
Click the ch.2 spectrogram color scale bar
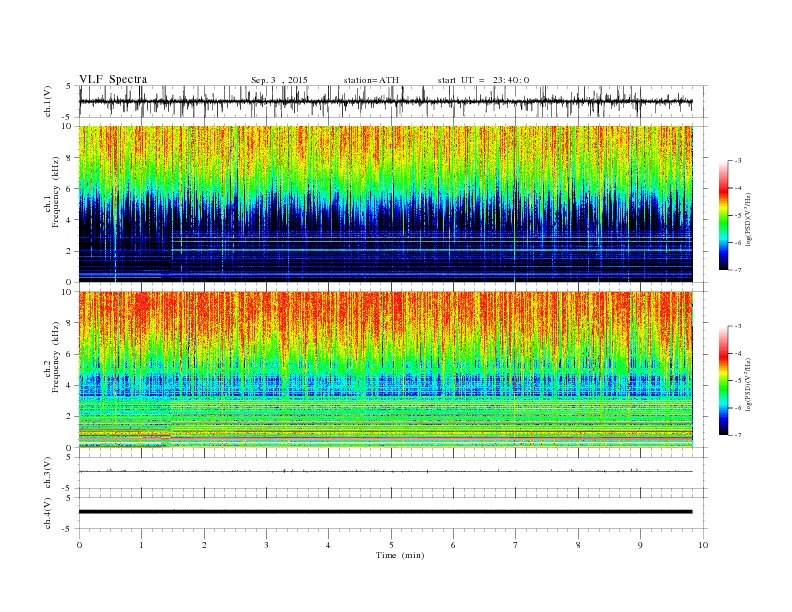[724, 380]
